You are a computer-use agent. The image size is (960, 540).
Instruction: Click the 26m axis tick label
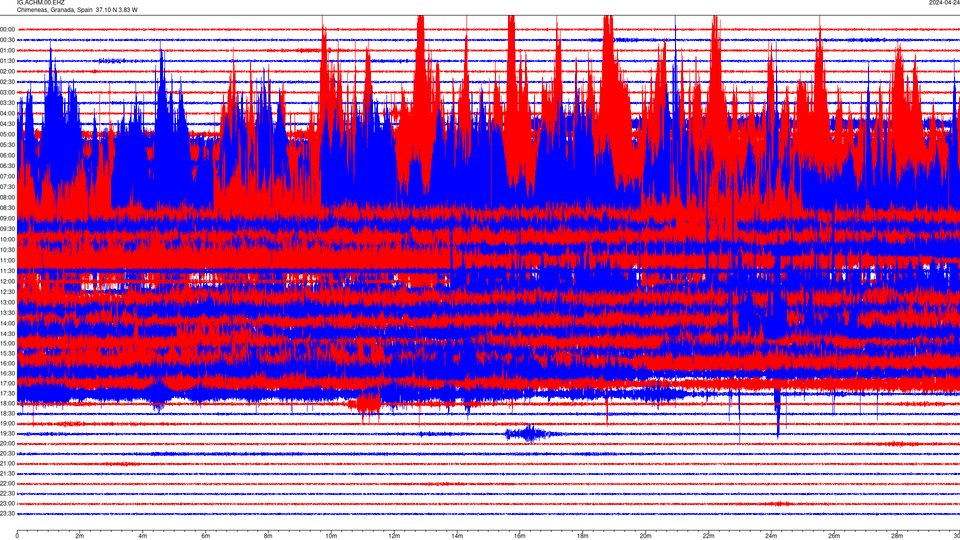tap(834, 536)
